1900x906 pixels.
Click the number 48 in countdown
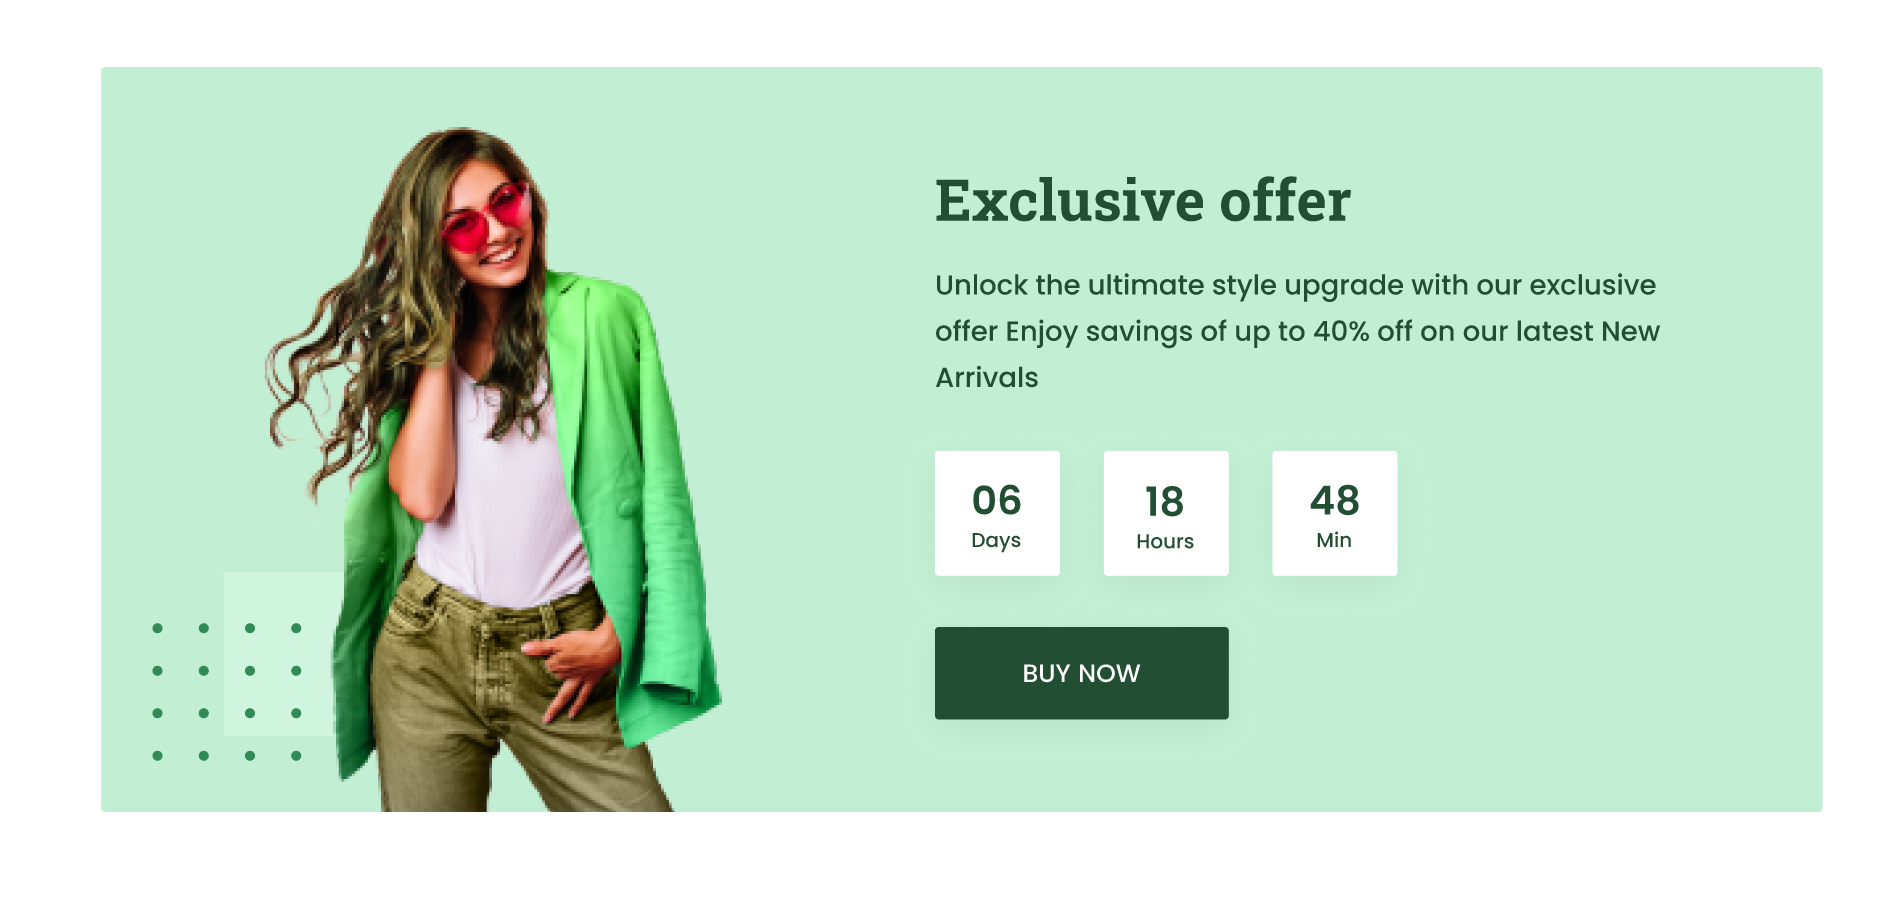point(1335,500)
